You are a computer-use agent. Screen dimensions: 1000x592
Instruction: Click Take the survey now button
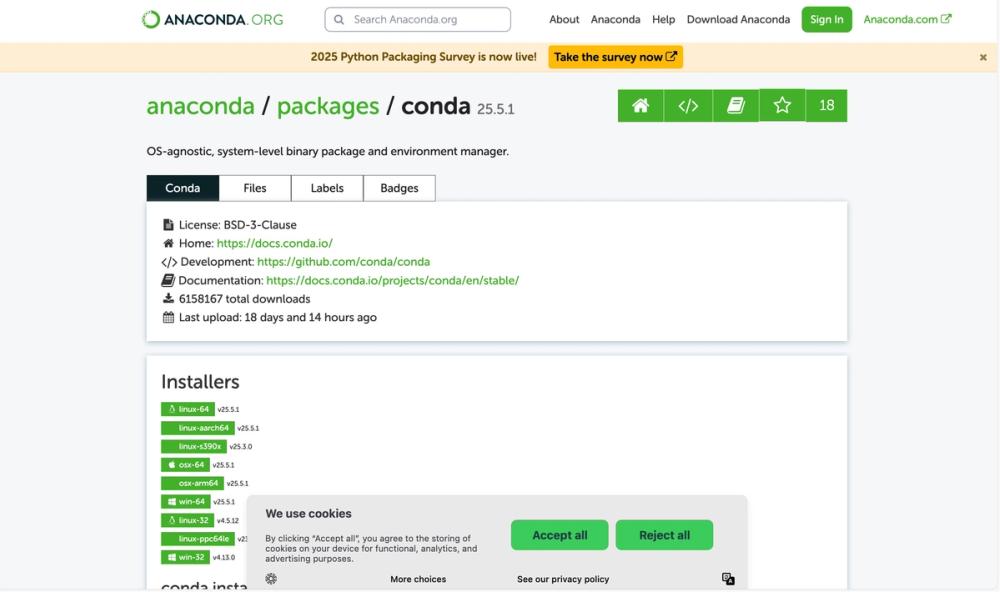[615, 57]
